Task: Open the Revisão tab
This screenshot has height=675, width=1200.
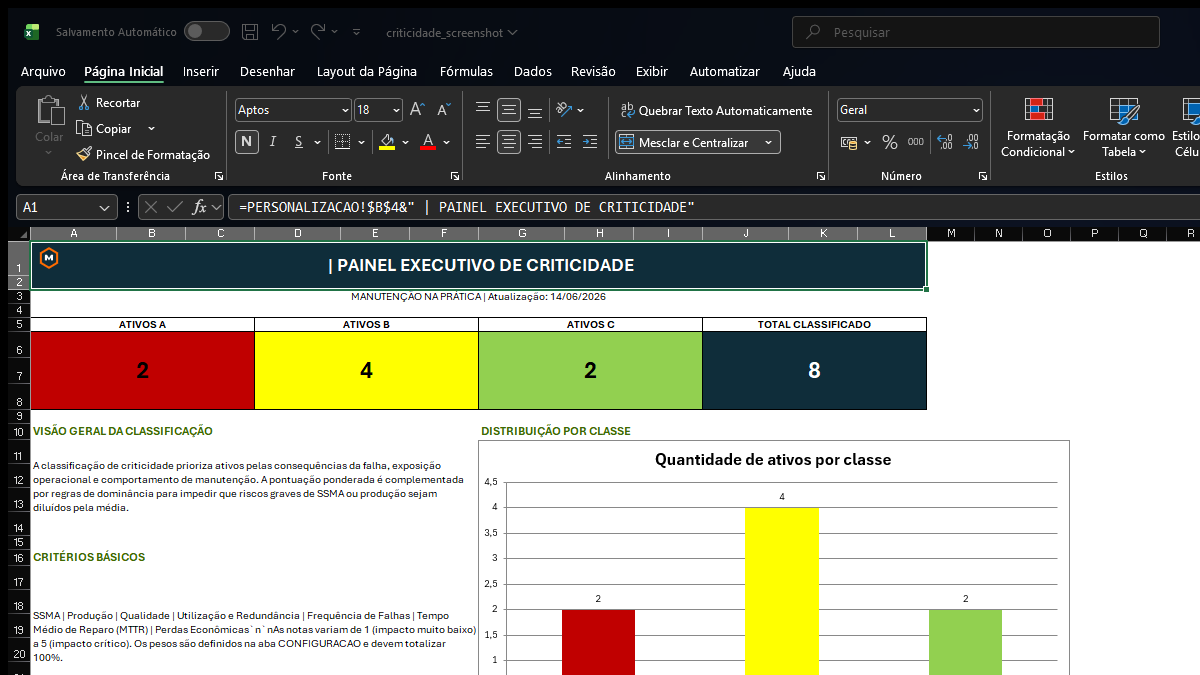Action: pyautogui.click(x=593, y=71)
